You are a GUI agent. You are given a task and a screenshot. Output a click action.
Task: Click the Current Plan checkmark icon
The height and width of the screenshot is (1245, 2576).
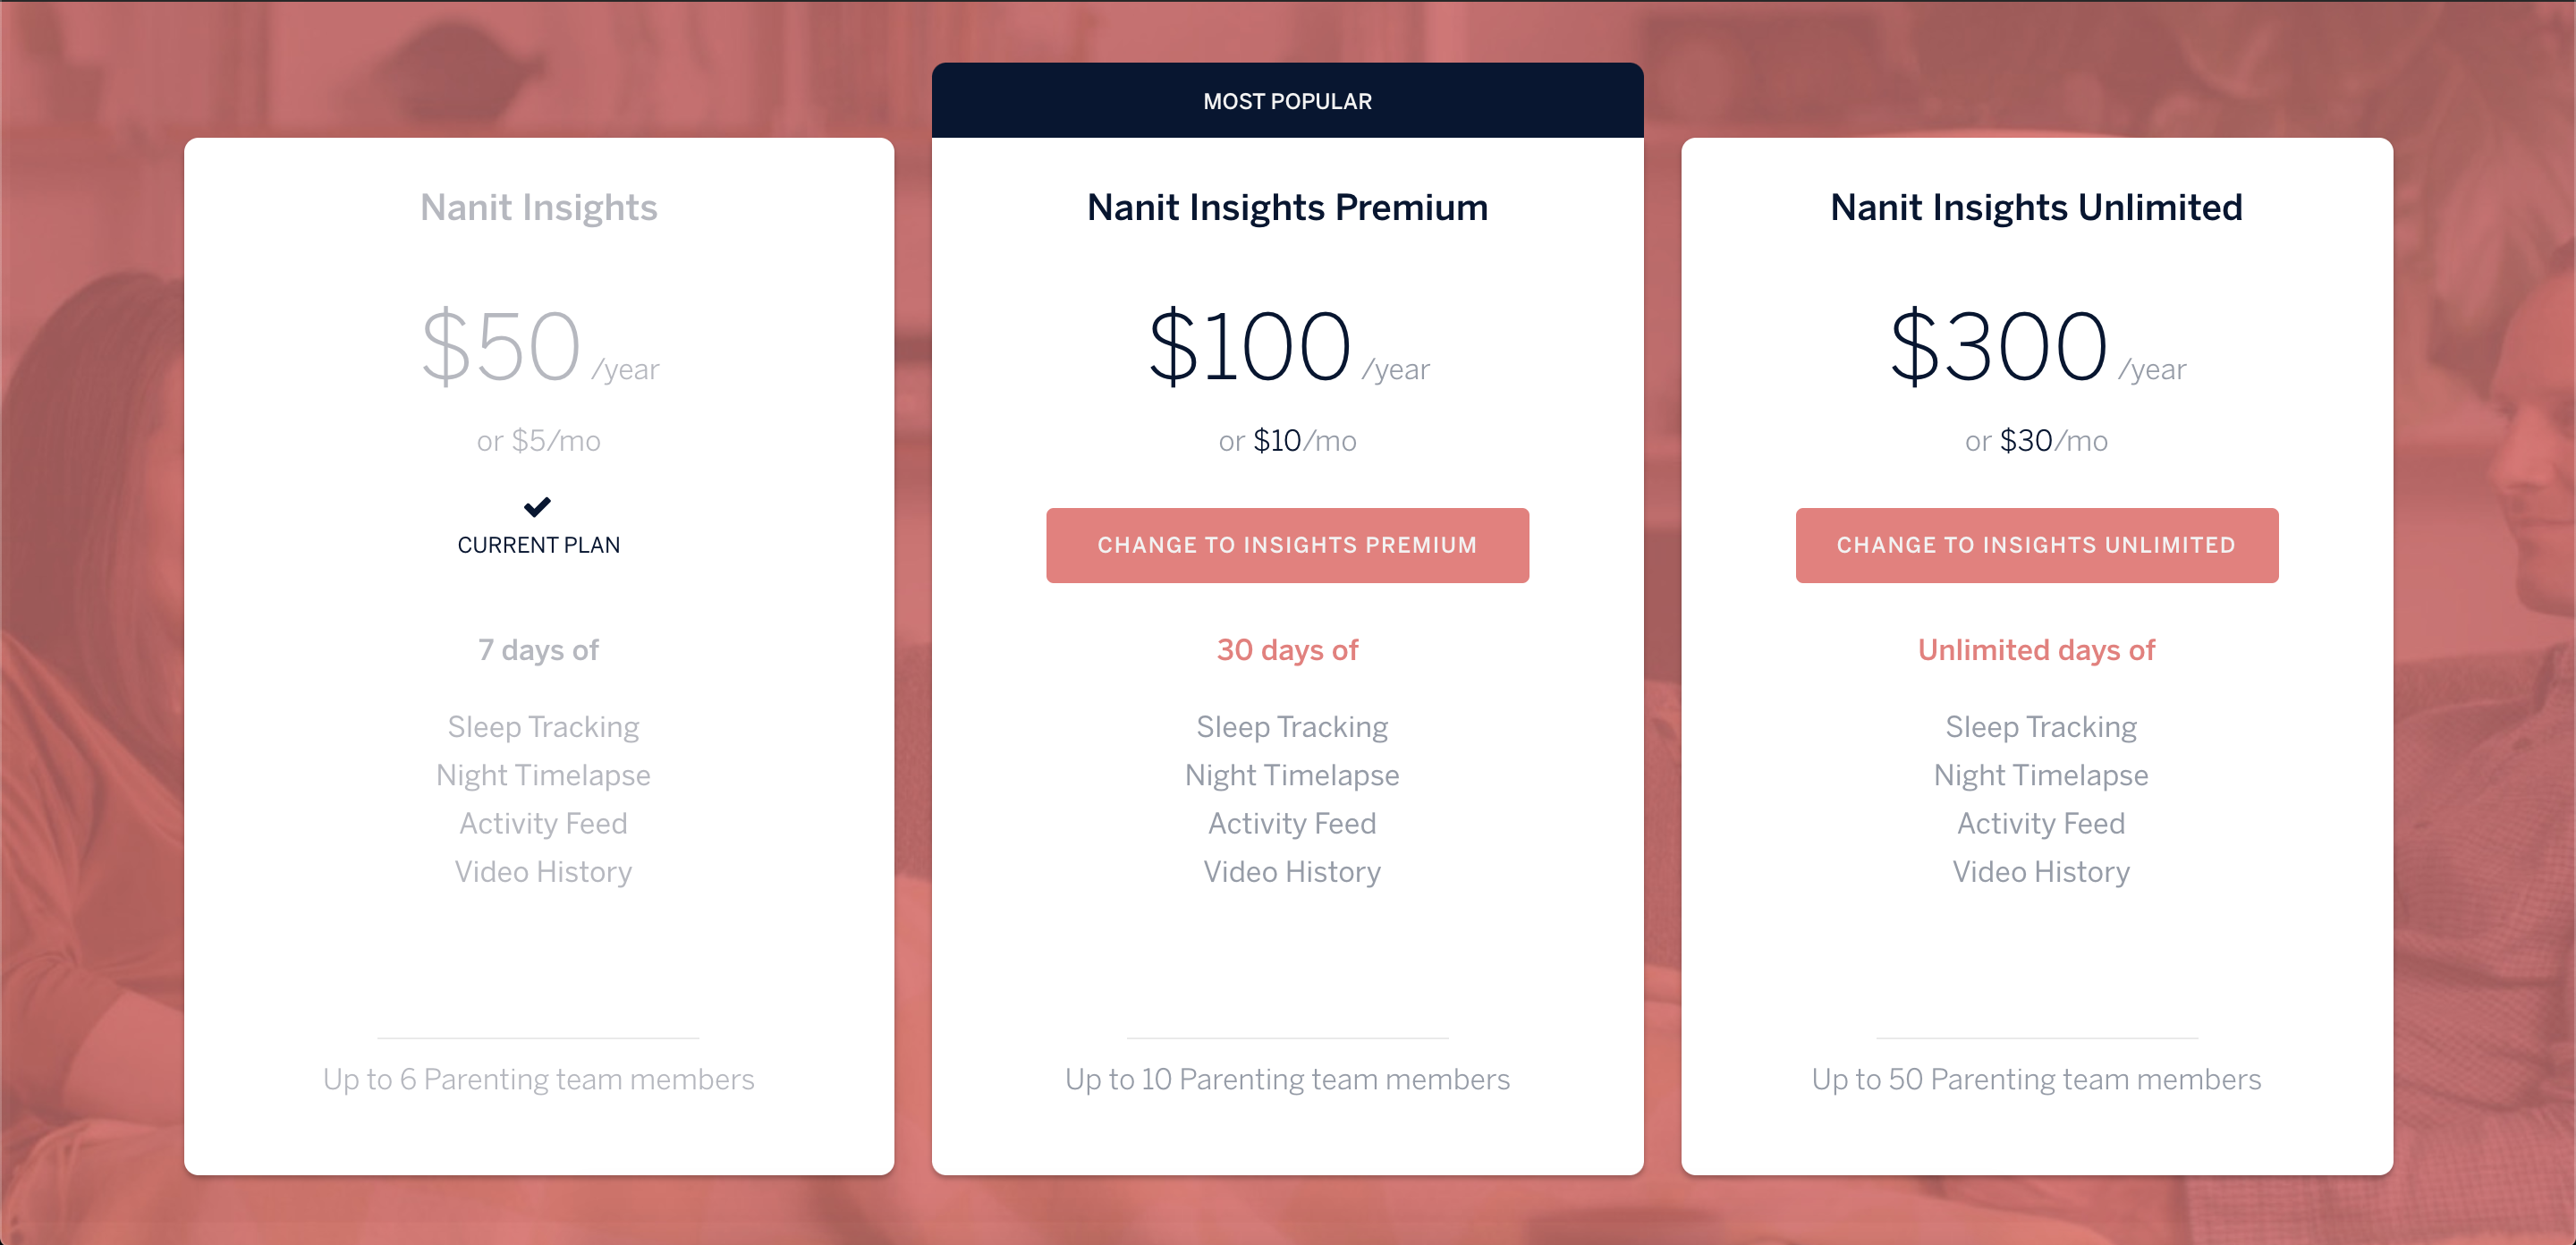(537, 507)
